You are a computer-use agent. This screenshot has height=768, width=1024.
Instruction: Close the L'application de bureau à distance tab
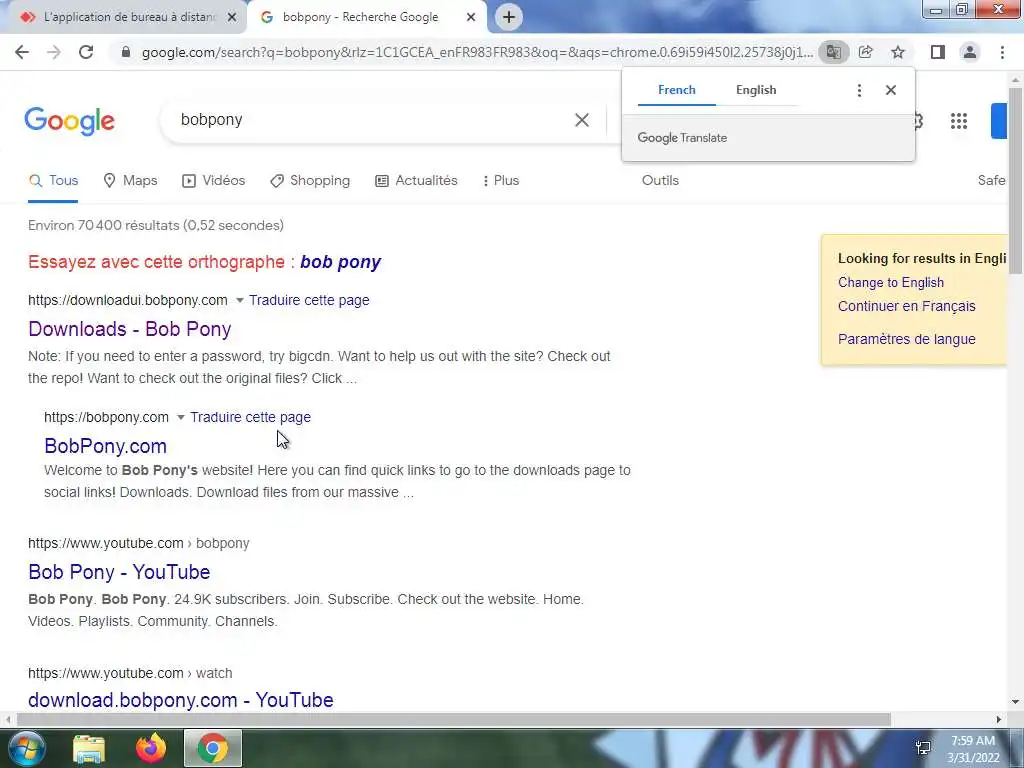[232, 17]
